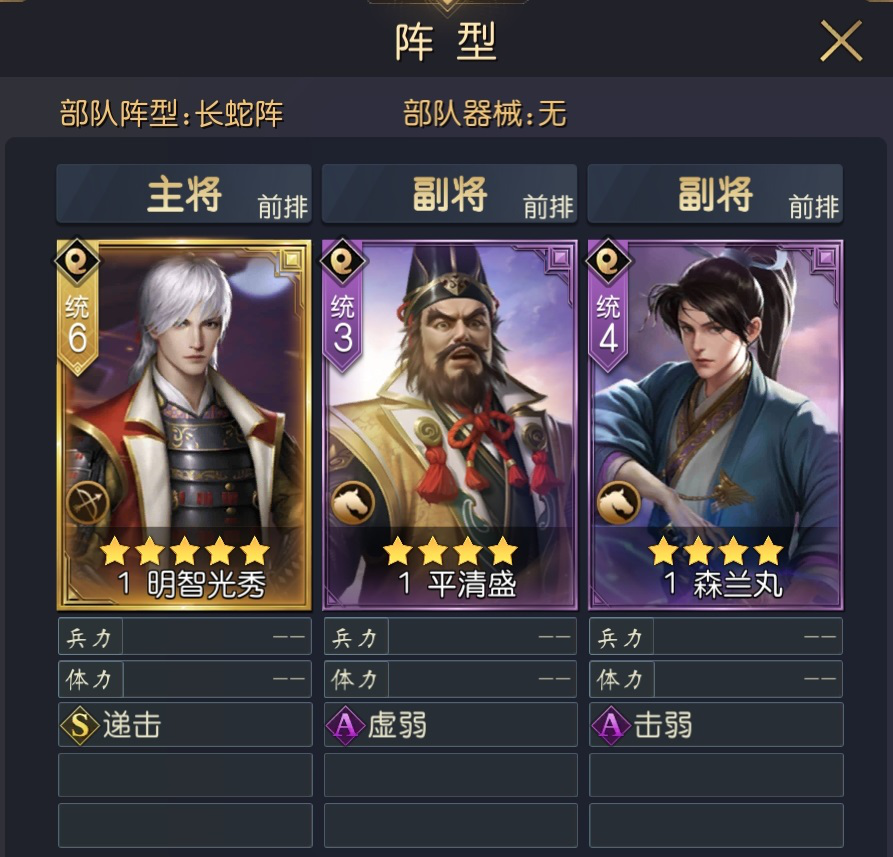Click empty second skill slot under 明智光秀
The height and width of the screenshot is (857, 893).
185,775
